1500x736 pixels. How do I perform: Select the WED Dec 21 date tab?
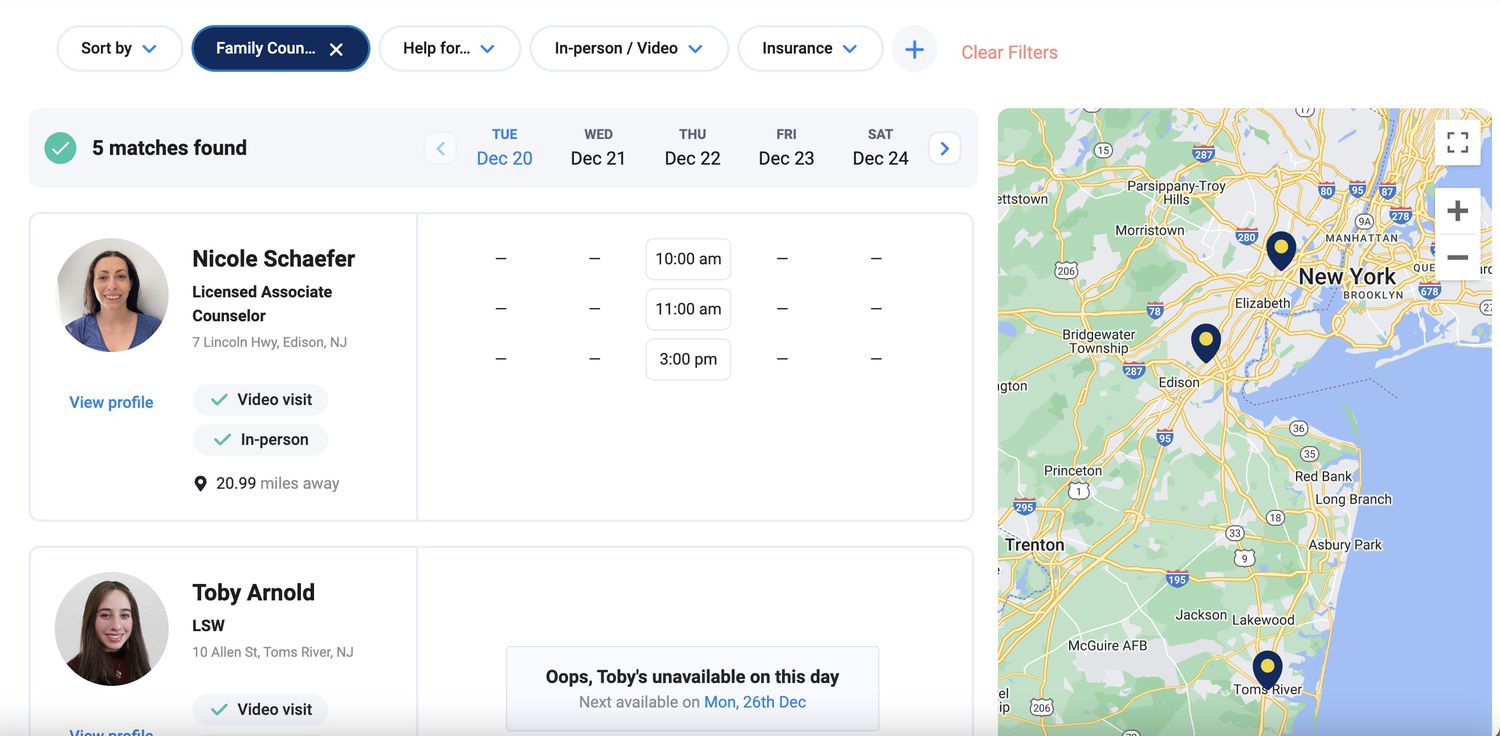pos(598,147)
